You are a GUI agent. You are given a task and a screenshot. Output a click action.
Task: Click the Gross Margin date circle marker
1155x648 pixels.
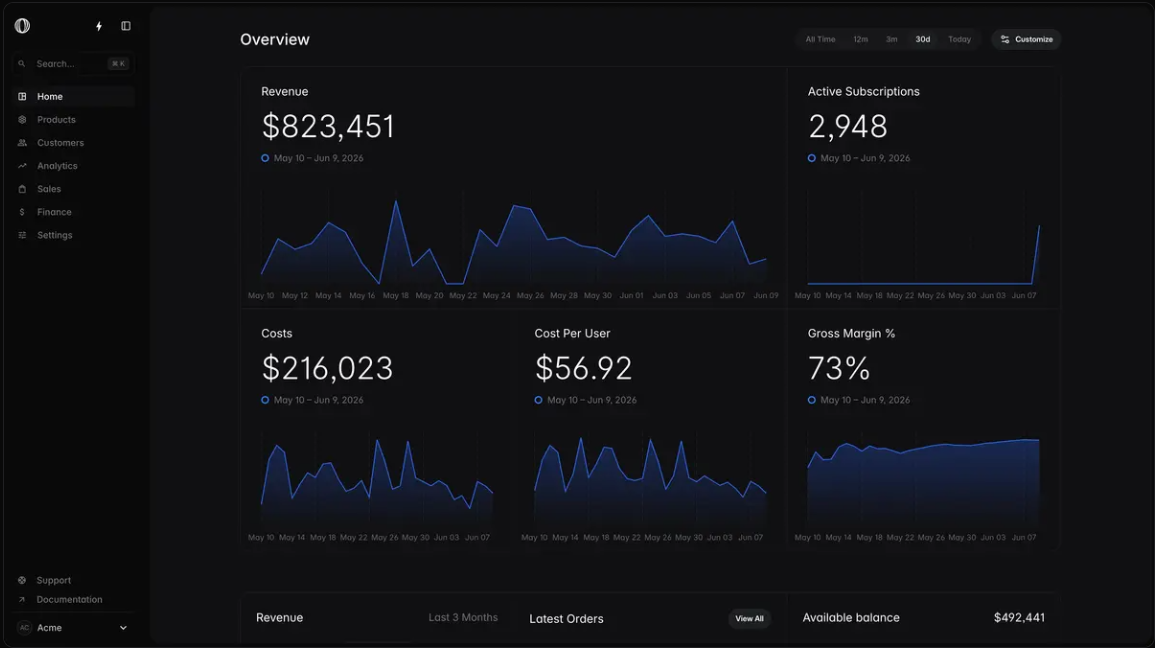812,401
